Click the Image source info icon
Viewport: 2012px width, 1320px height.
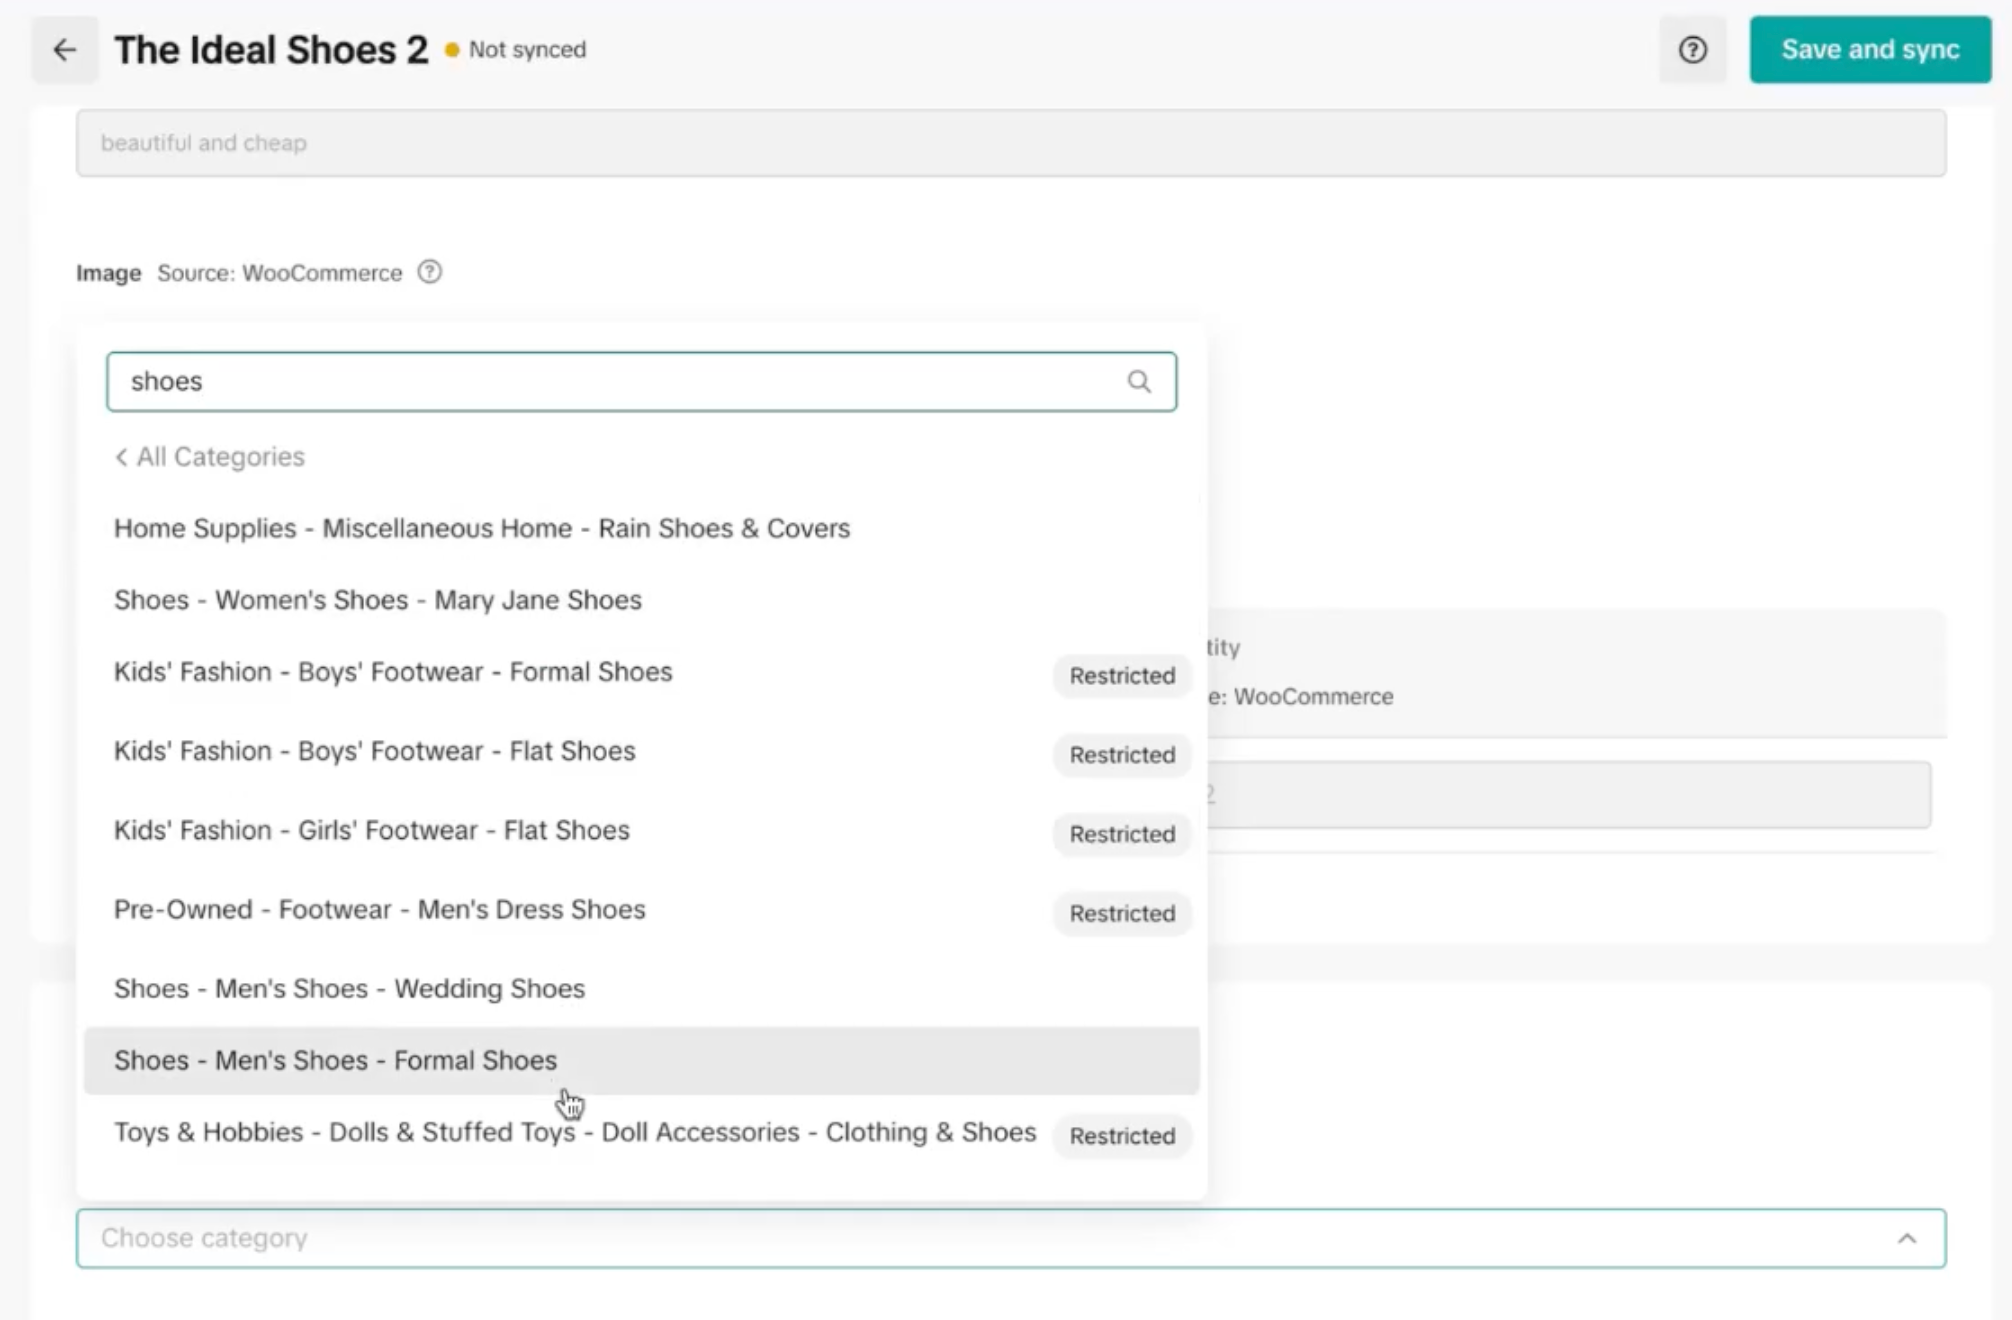(x=430, y=272)
